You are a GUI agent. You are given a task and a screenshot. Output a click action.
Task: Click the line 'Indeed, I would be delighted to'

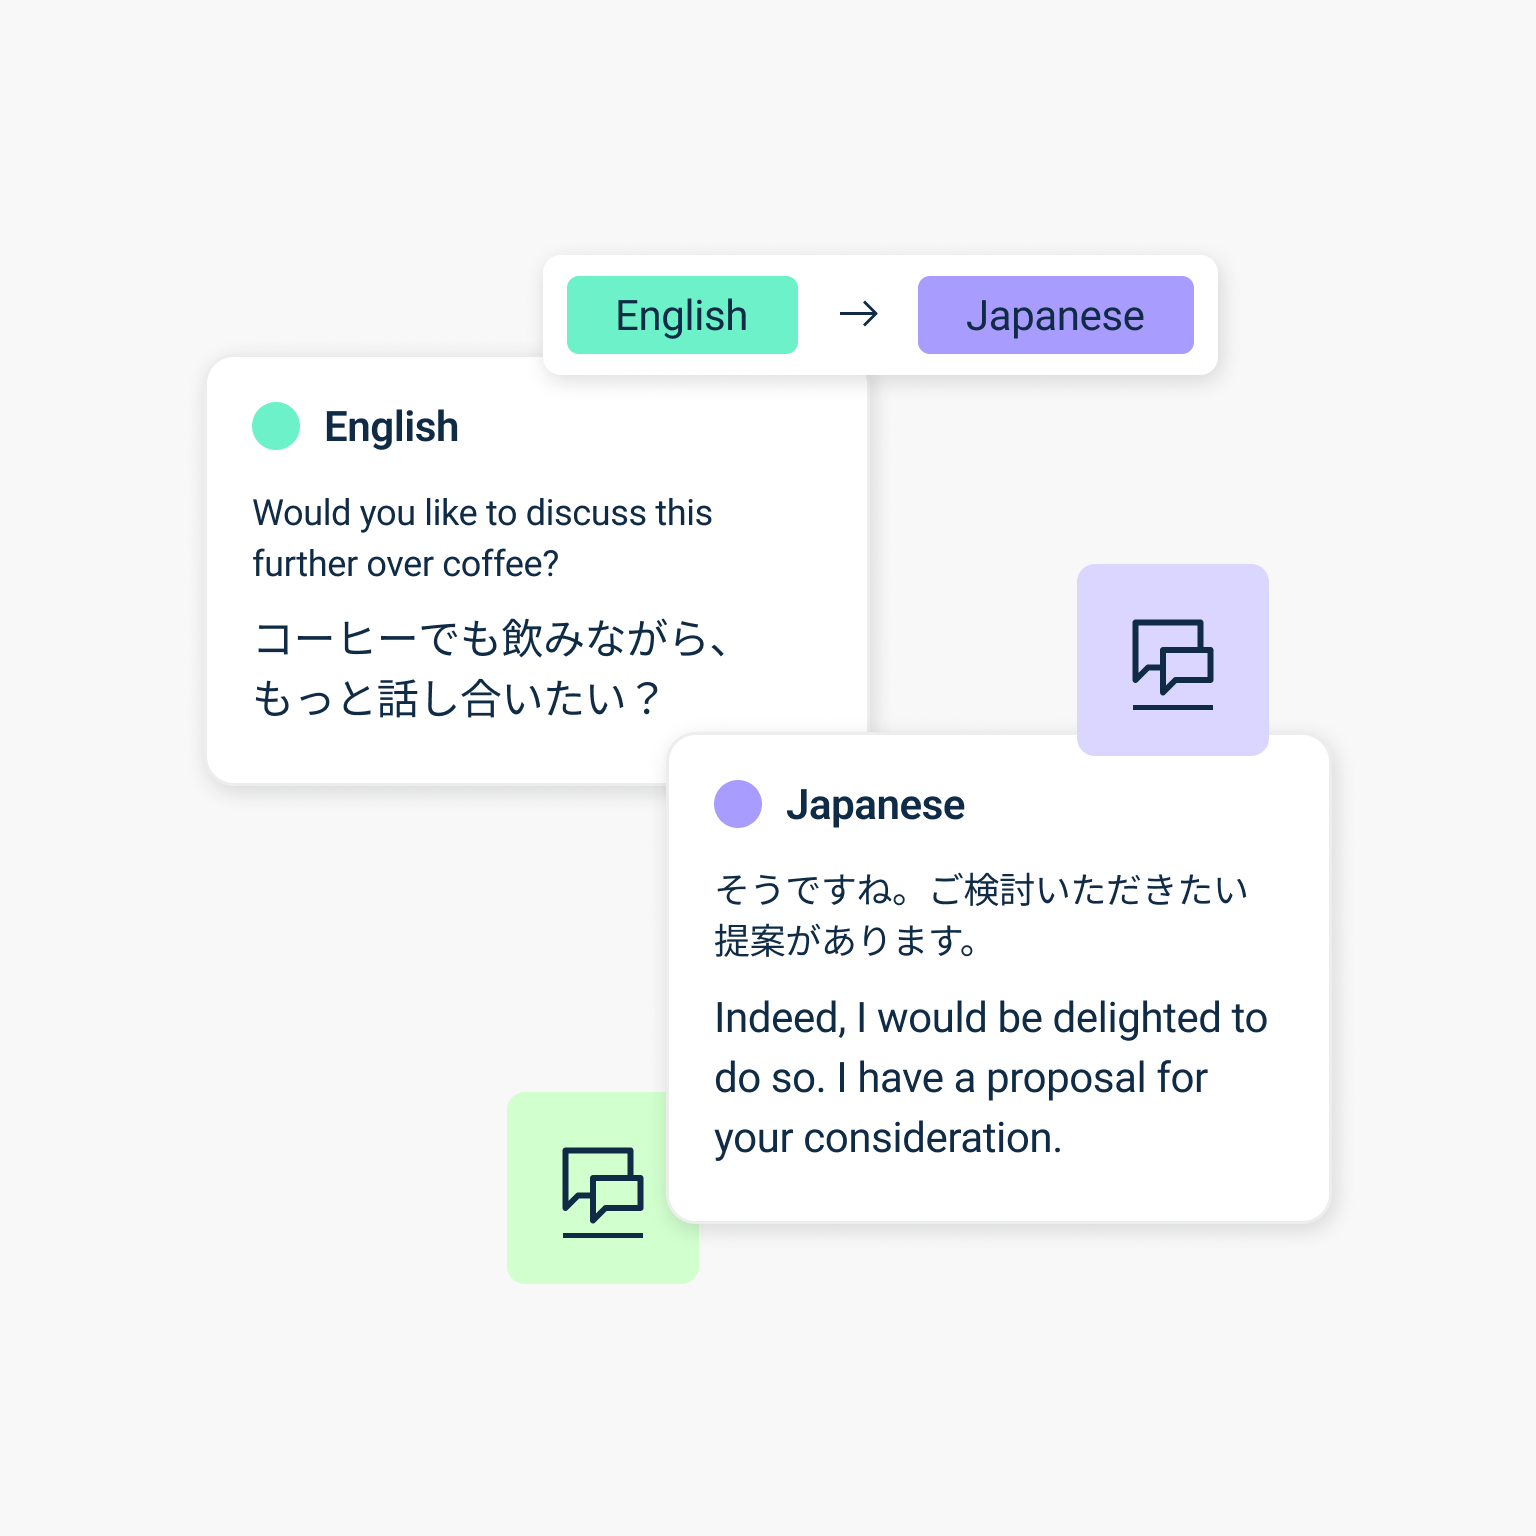point(991,1018)
